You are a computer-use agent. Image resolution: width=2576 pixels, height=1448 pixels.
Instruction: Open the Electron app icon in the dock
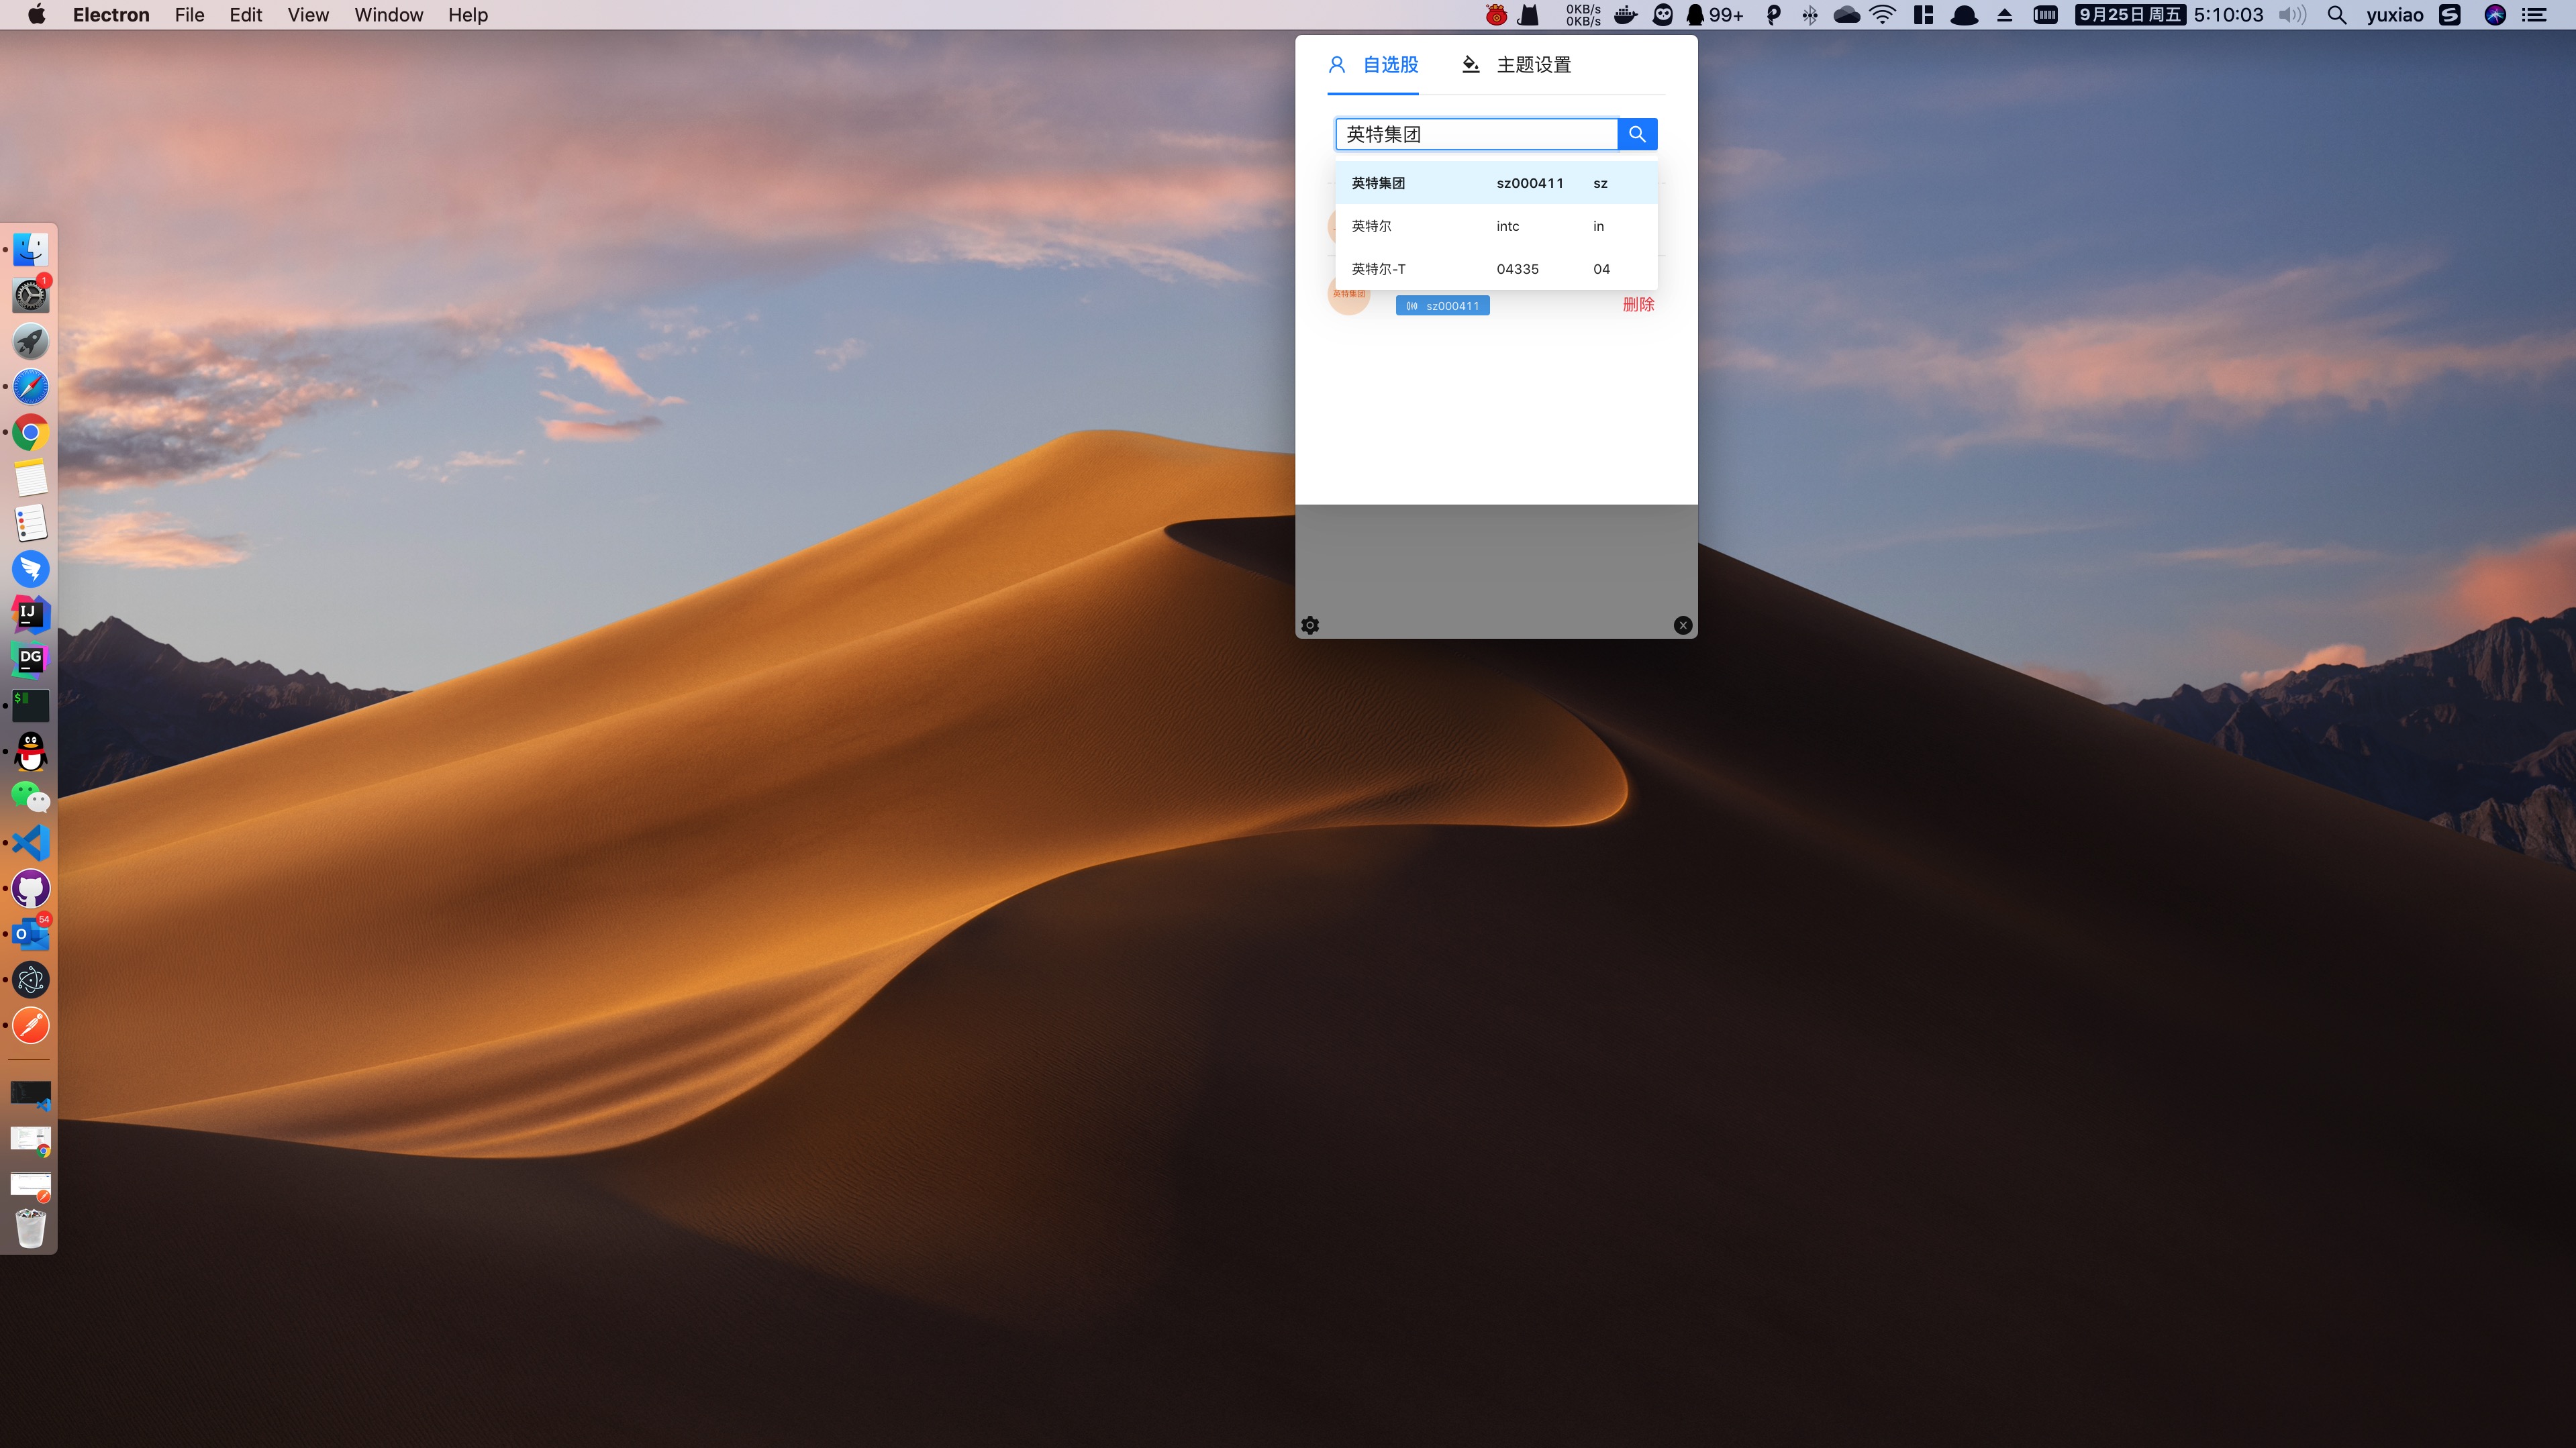click(31, 980)
